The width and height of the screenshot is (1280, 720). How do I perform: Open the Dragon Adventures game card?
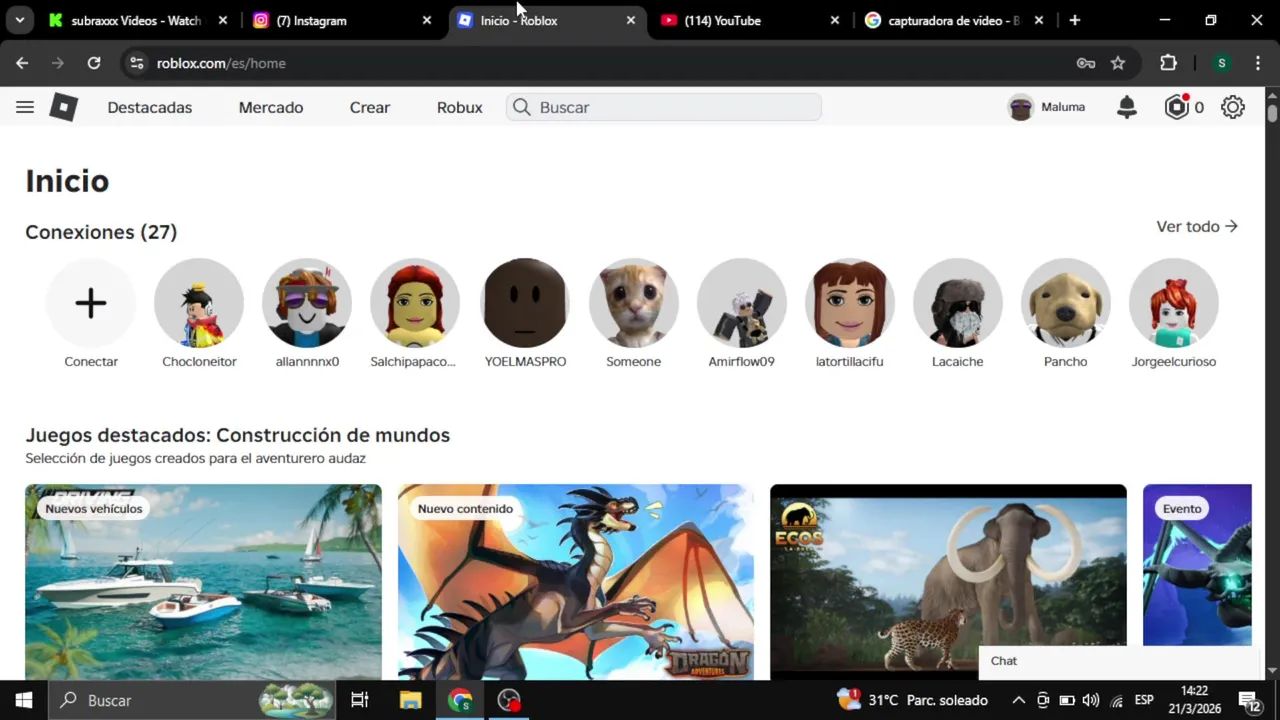(x=576, y=582)
